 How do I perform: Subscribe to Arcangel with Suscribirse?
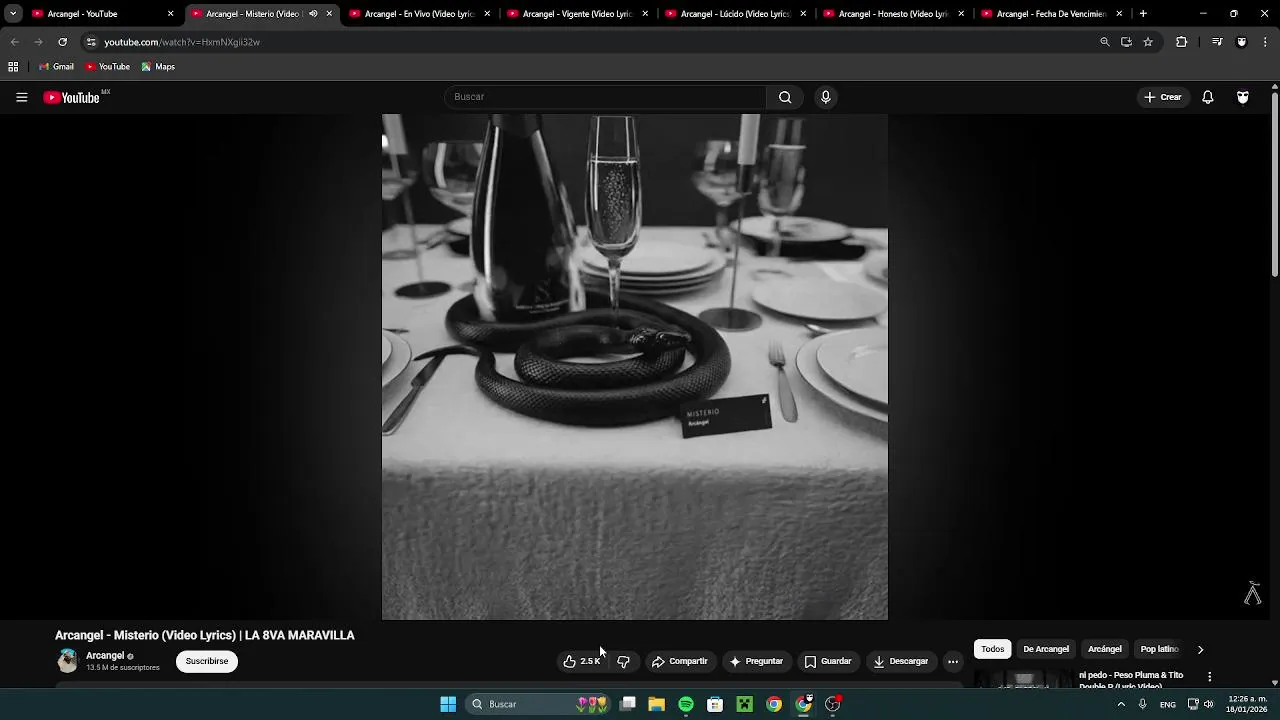(x=207, y=661)
